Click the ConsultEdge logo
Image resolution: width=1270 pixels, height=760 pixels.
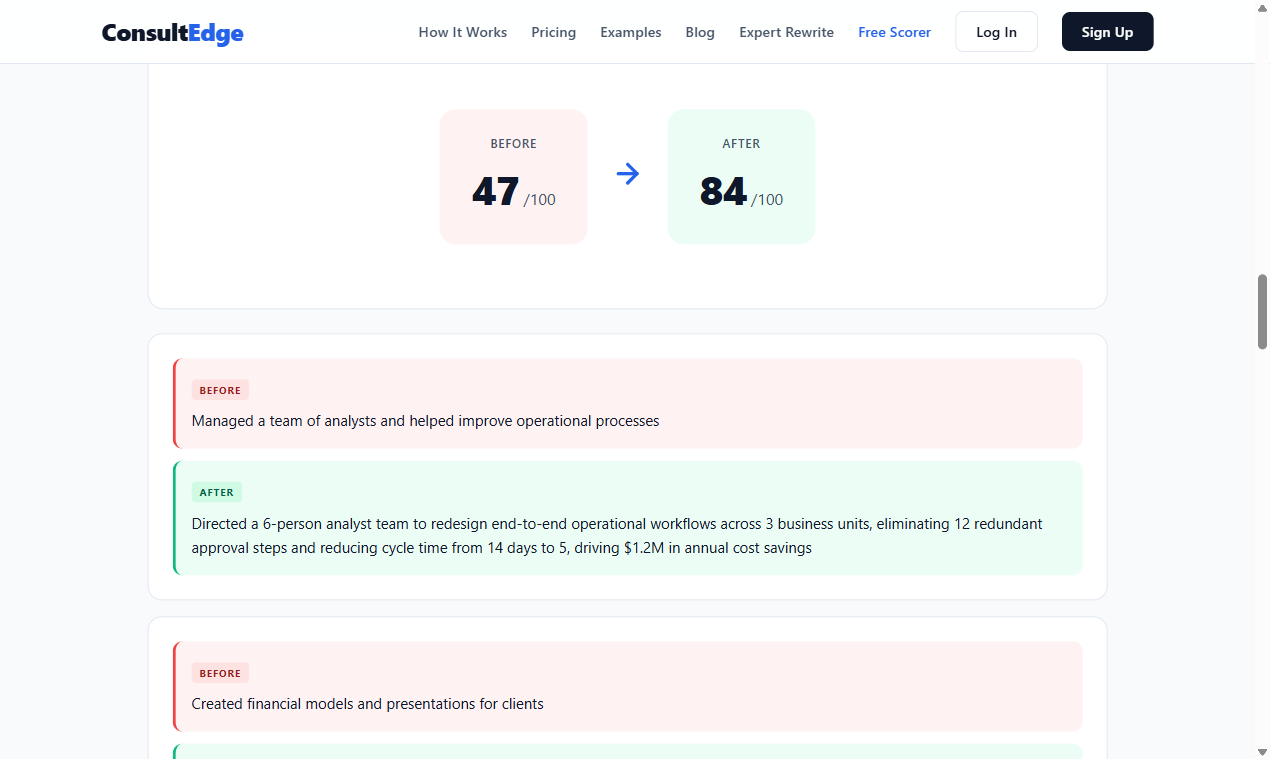[172, 33]
